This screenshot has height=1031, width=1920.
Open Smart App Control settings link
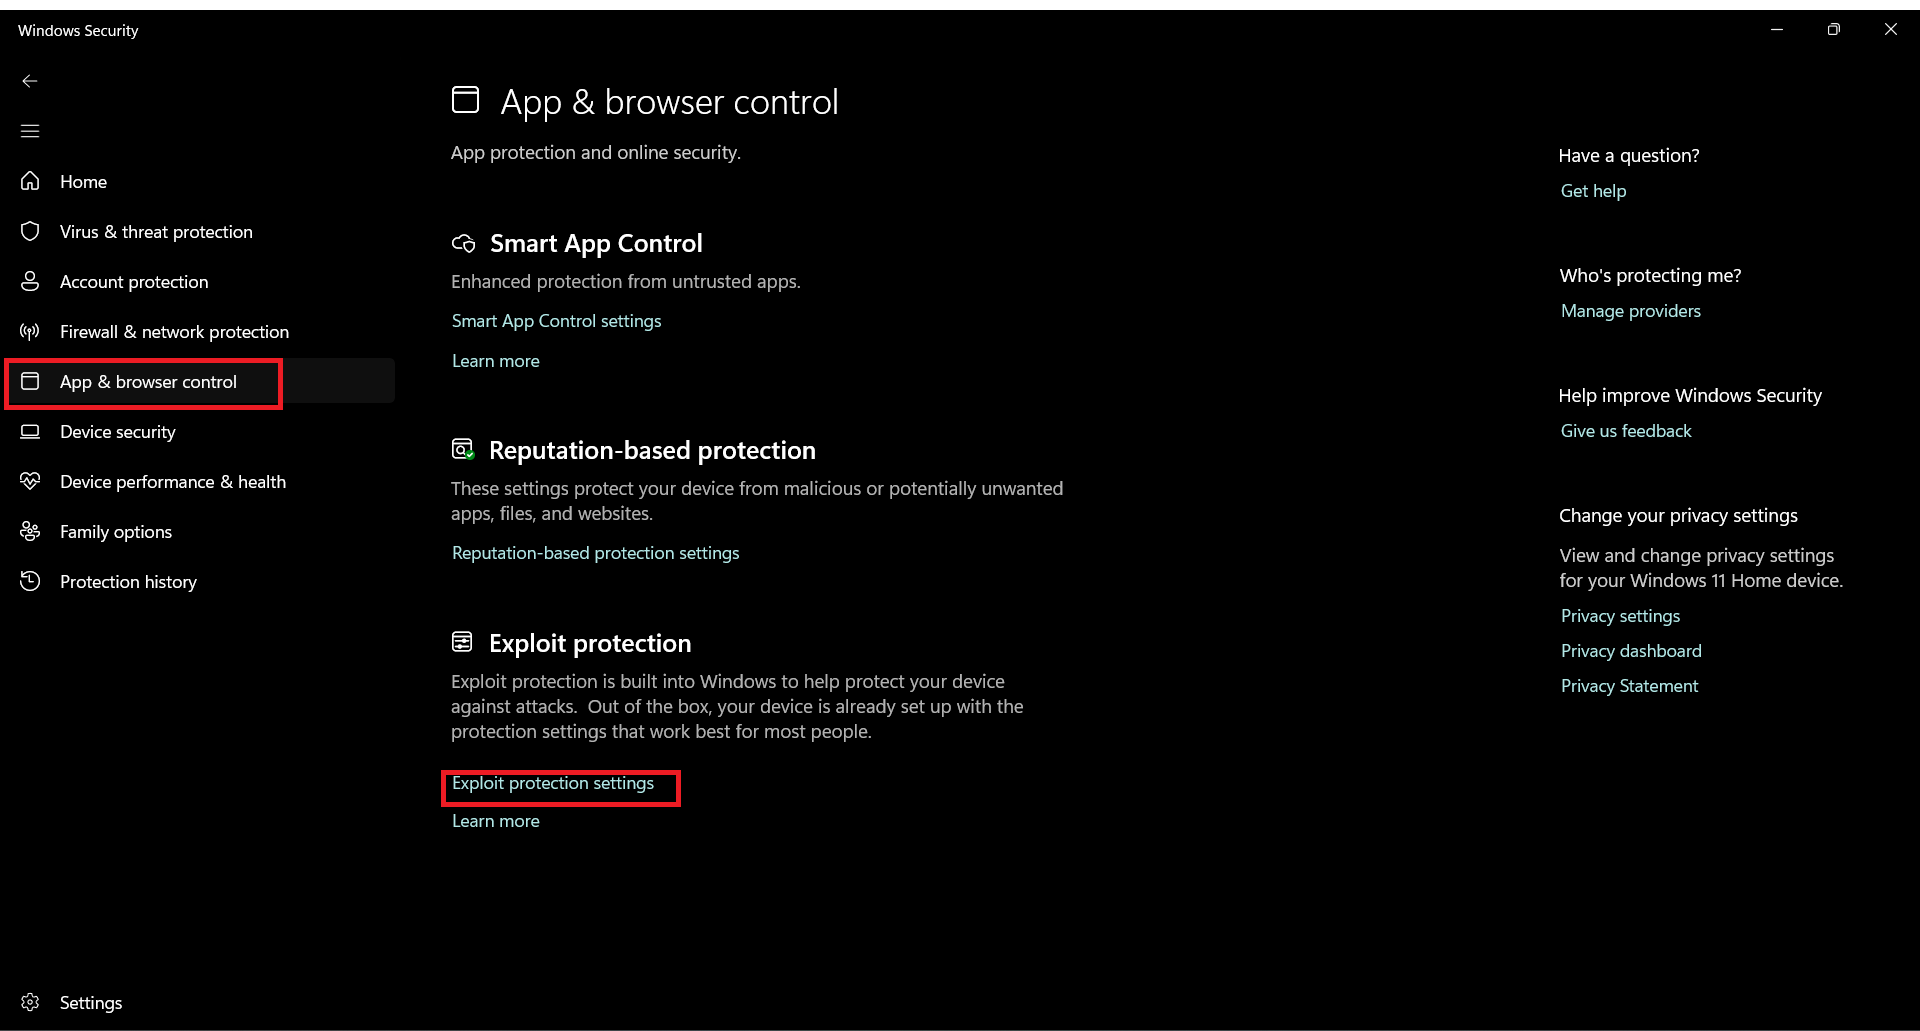tap(556, 321)
